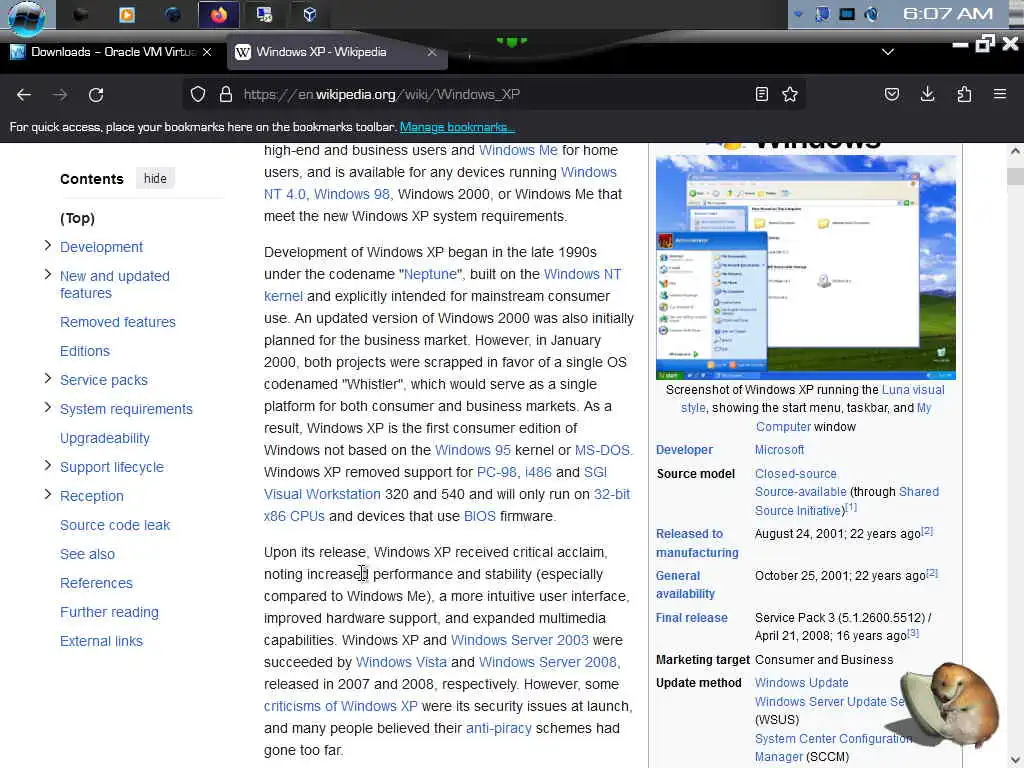
Task: Expand the System requirements chevron
Action: (48, 408)
